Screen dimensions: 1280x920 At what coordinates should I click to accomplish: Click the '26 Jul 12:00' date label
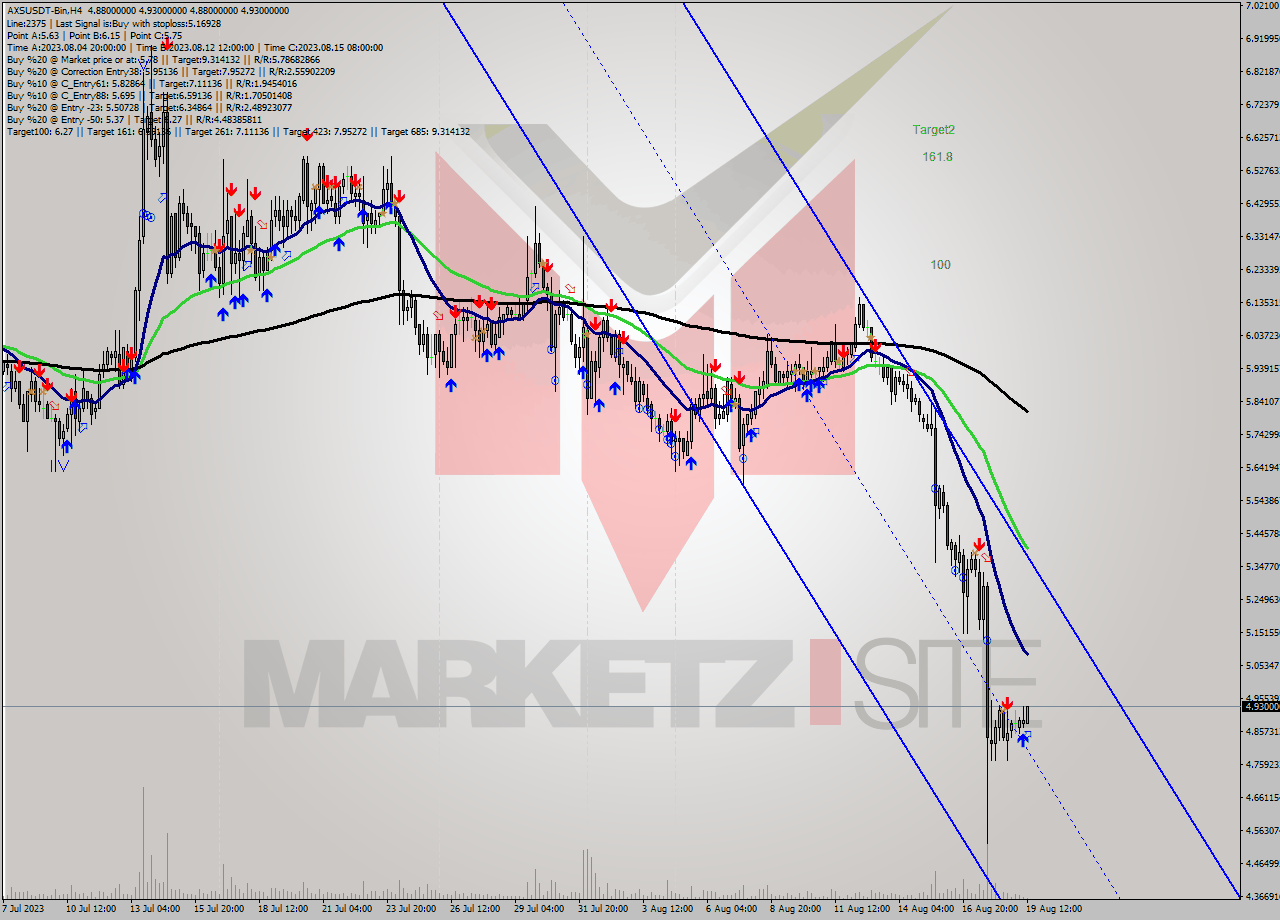pos(474,909)
